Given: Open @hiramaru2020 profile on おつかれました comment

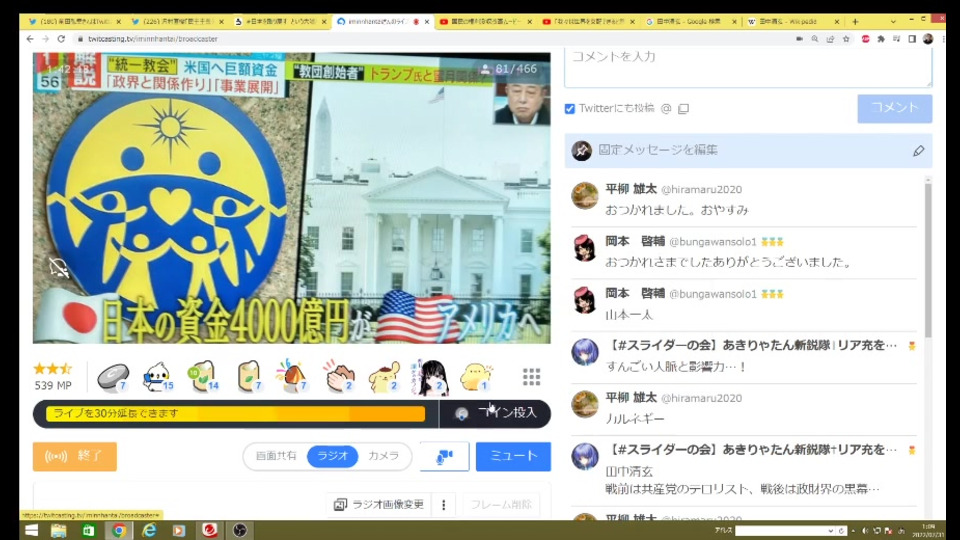Looking at the screenshot, I should (701, 190).
